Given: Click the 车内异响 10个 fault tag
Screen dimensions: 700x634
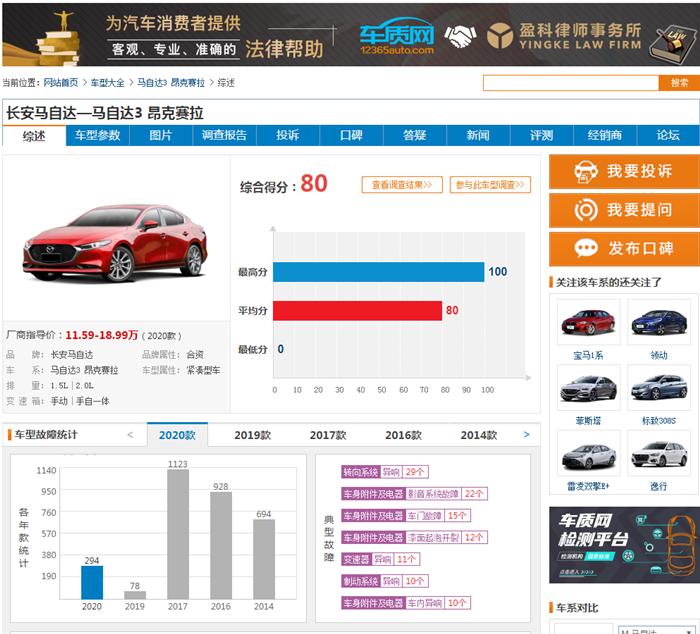Looking at the screenshot, I should (406, 603).
